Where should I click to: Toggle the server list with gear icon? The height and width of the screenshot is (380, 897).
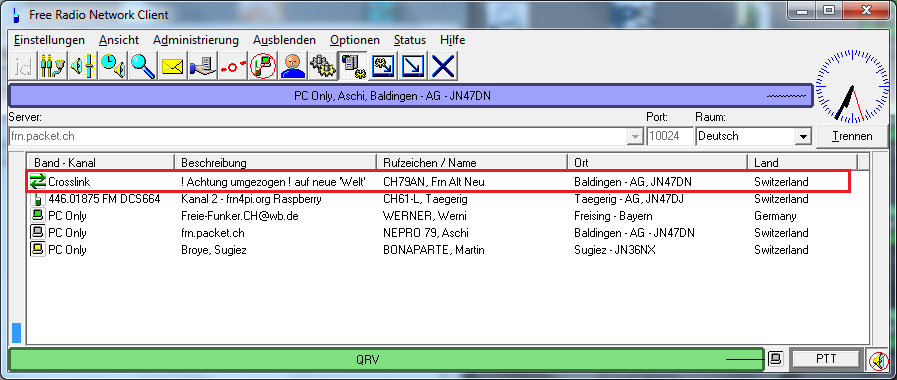[353, 66]
